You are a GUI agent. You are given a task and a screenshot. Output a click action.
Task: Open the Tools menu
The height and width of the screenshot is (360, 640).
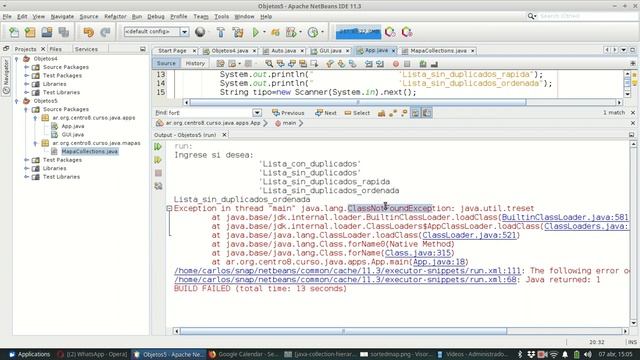coord(221,16)
